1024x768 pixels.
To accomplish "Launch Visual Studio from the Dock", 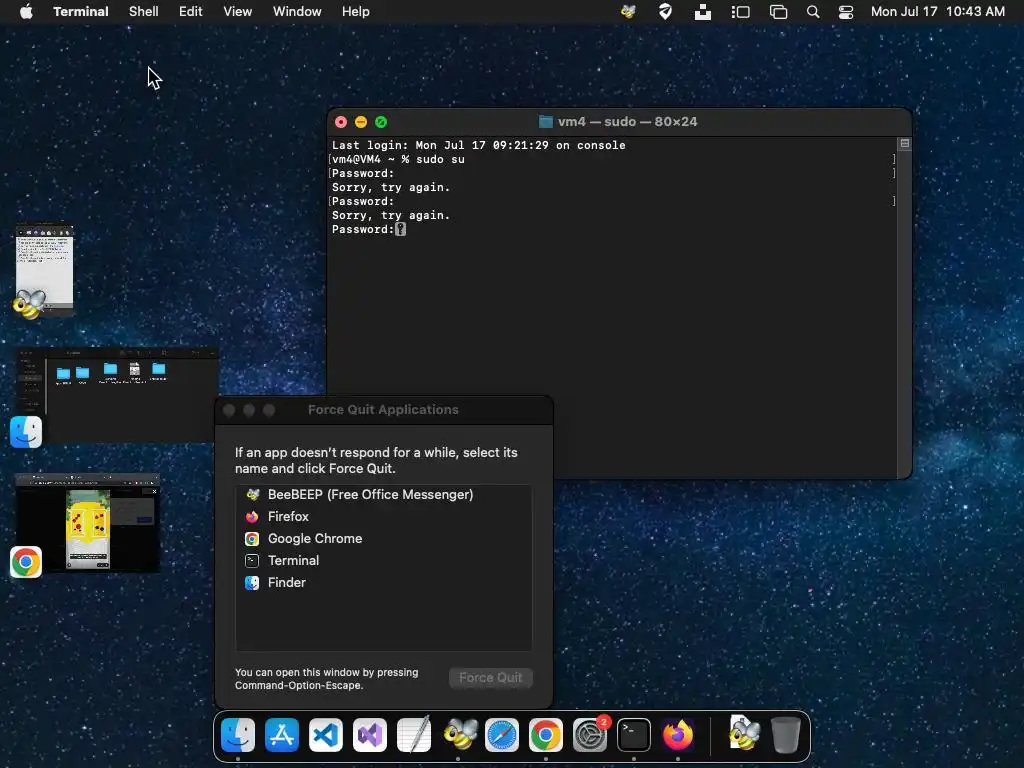I will (370, 735).
